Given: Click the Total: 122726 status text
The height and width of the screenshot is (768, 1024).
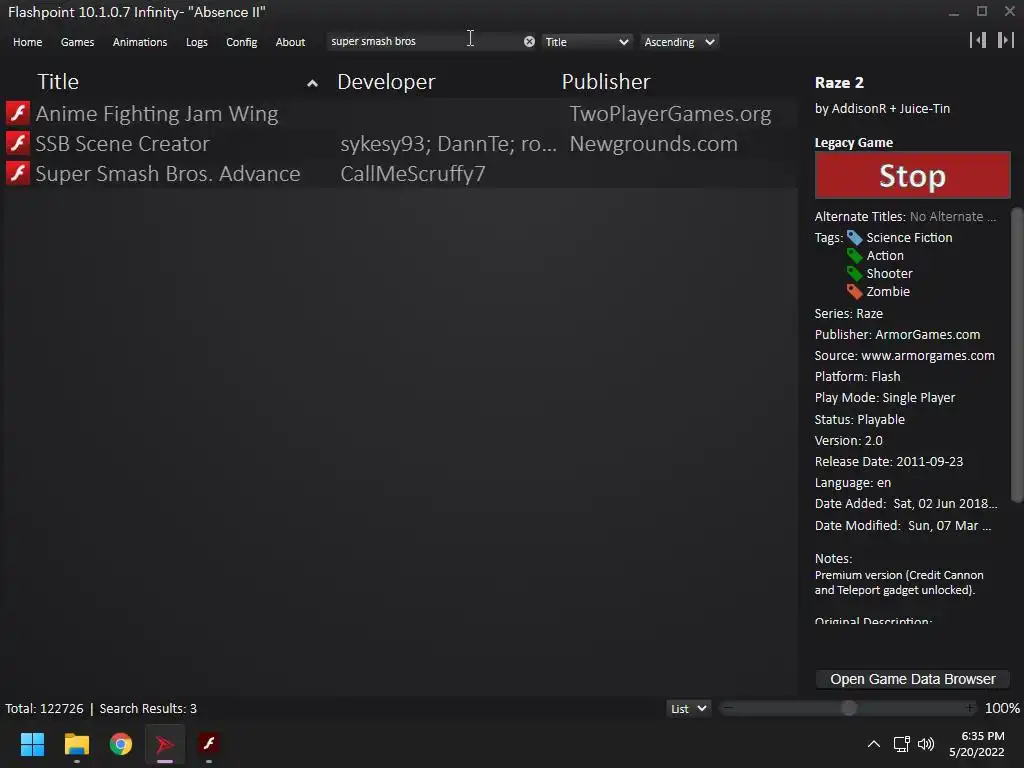Looking at the screenshot, I should tap(44, 709).
